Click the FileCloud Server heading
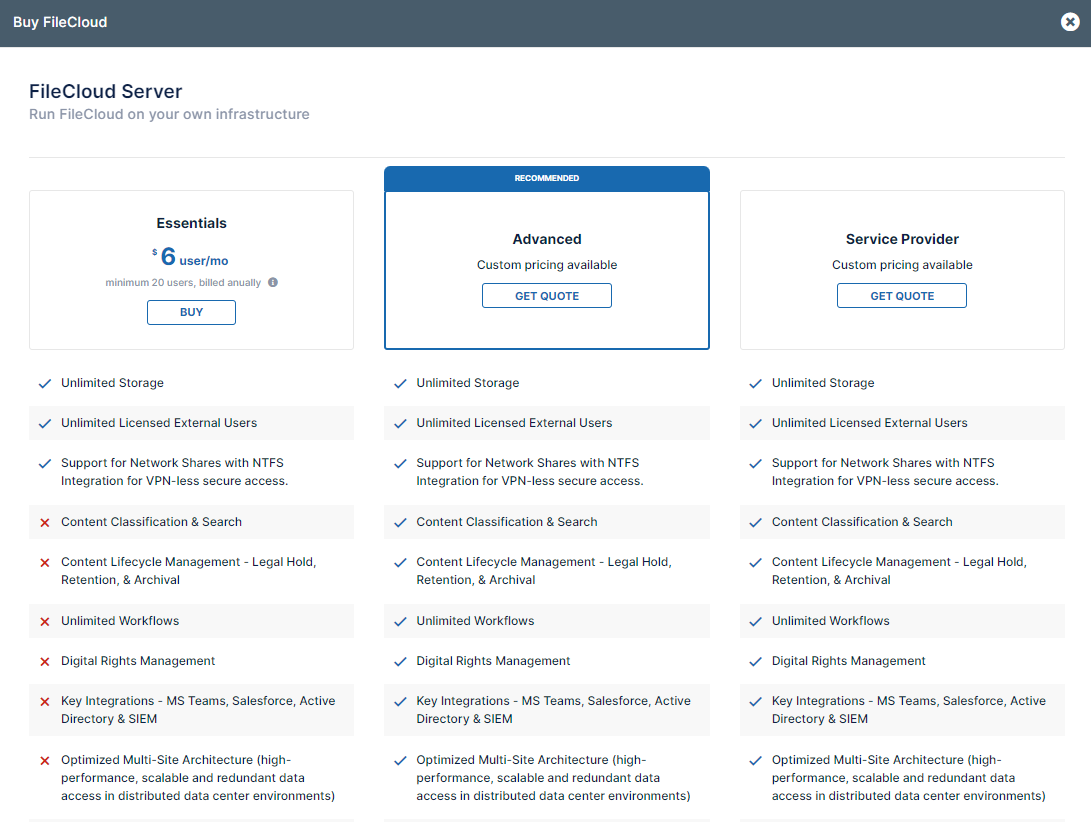 pos(105,92)
